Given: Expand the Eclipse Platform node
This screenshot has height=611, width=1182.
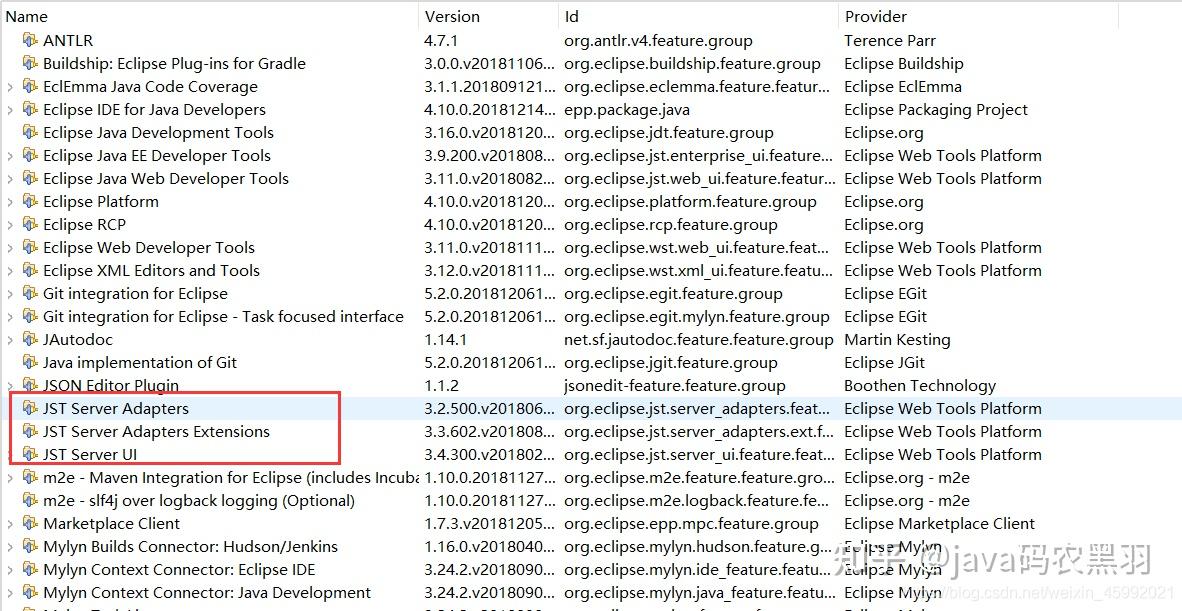Looking at the screenshot, I should (x=10, y=202).
